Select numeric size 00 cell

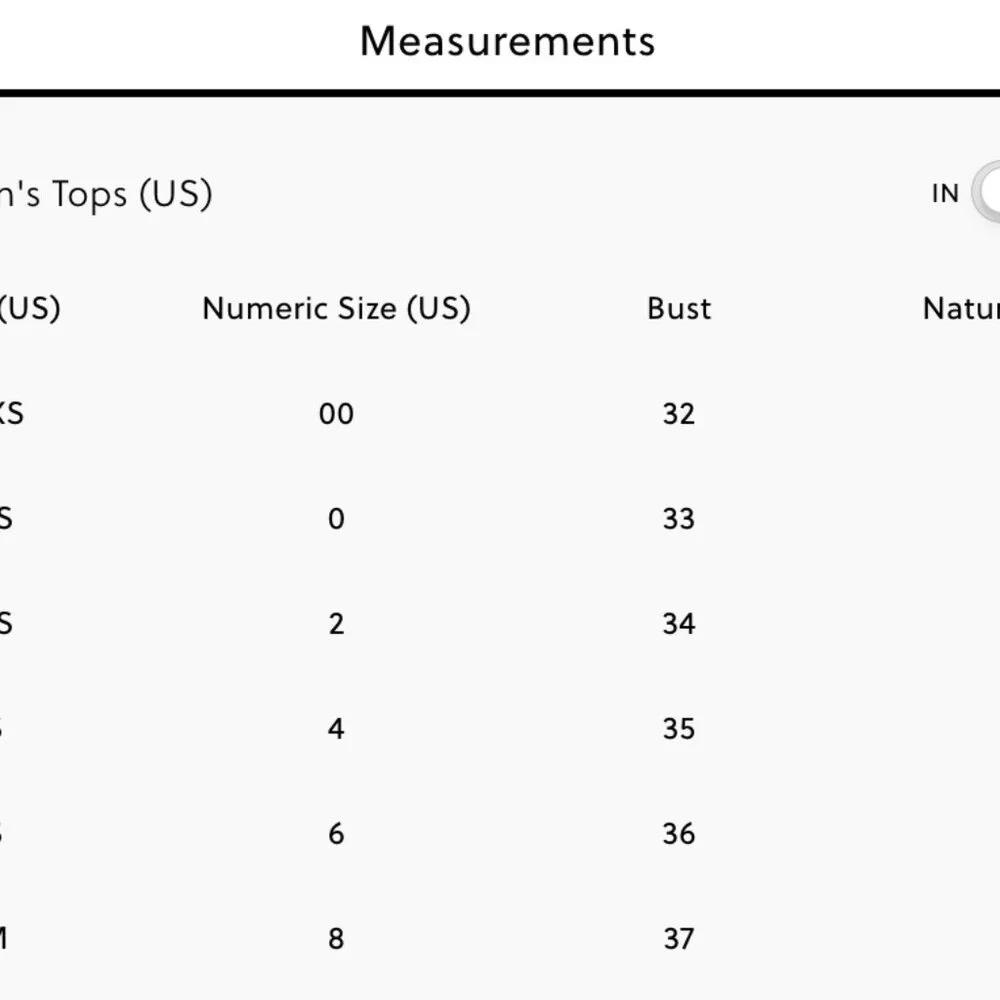coord(336,414)
